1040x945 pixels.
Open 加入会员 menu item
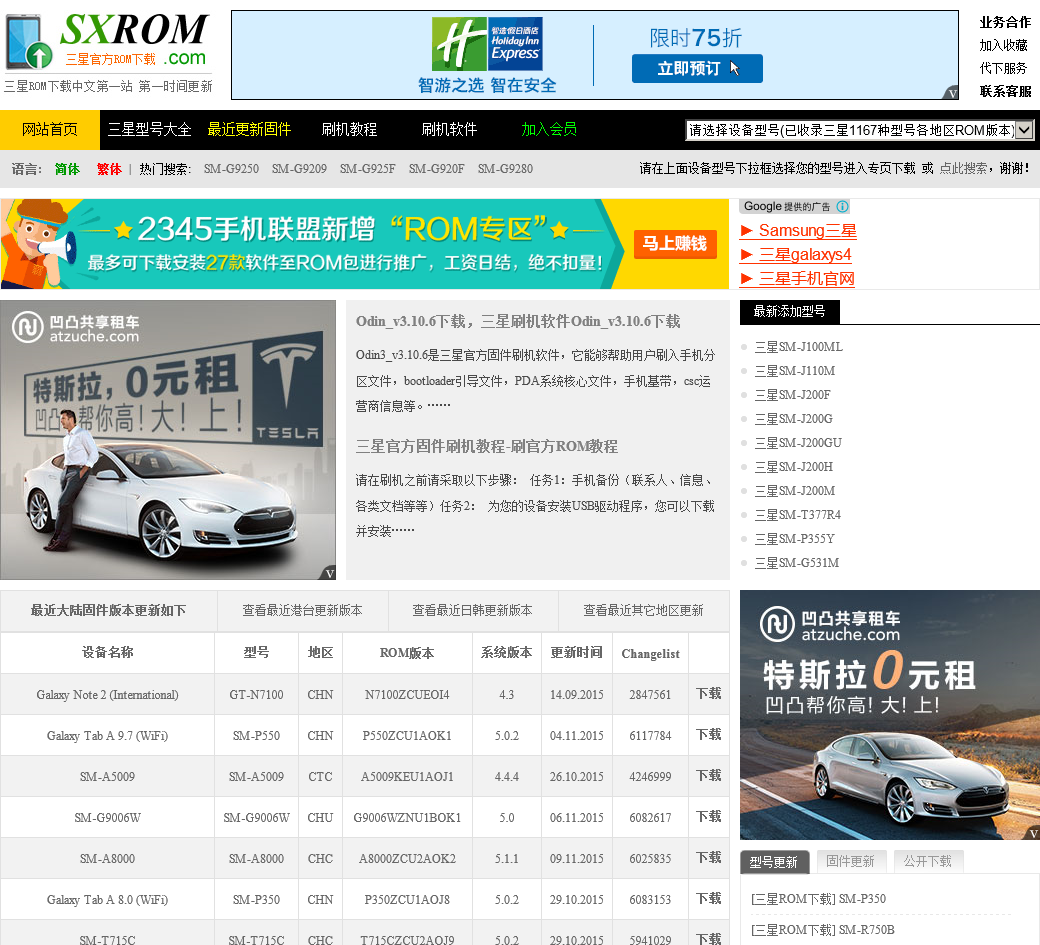click(549, 129)
